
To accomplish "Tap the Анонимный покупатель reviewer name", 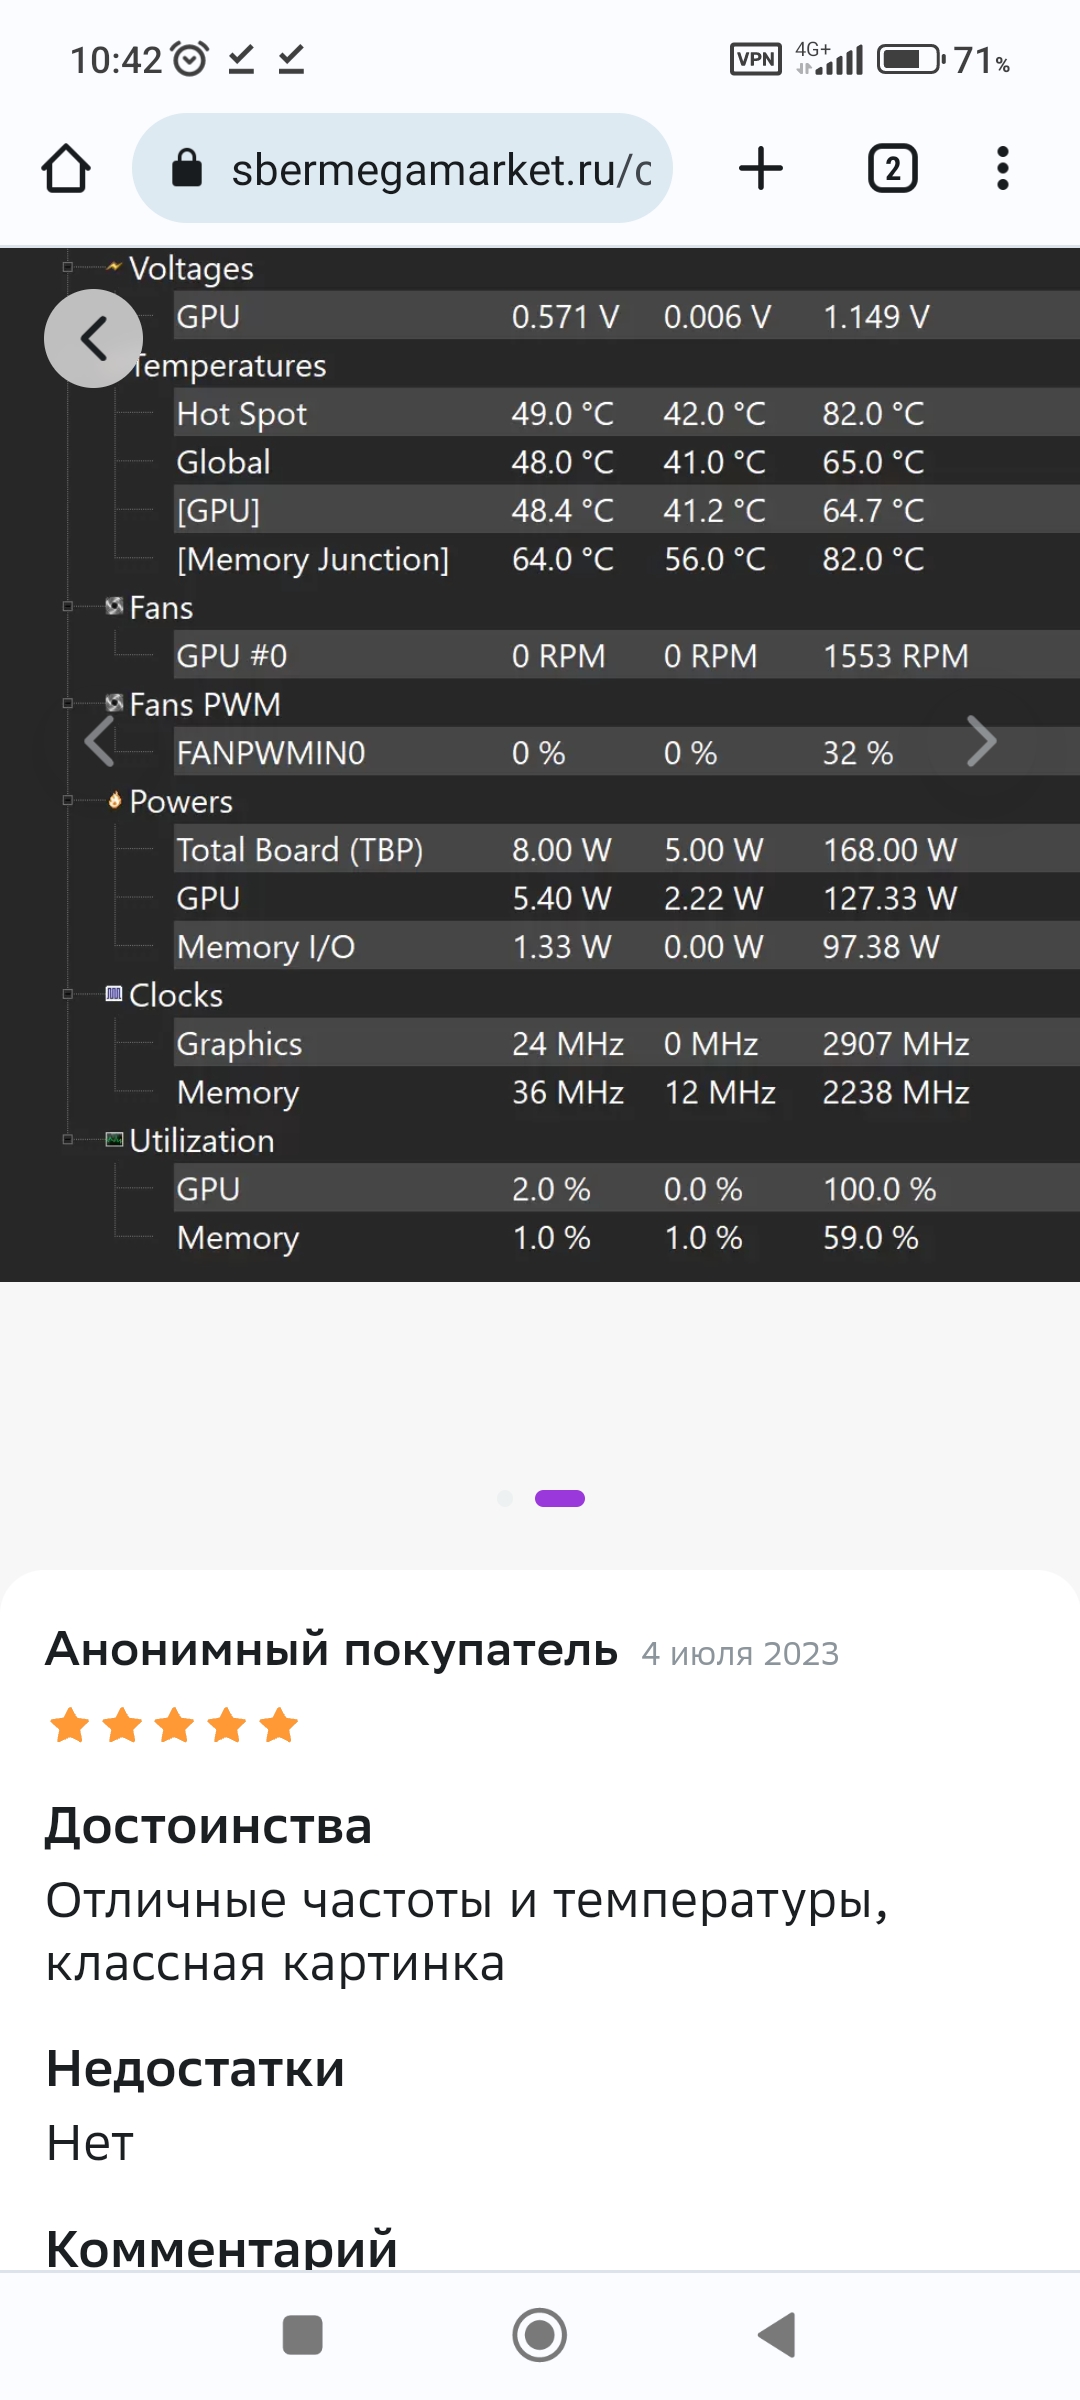I will (x=331, y=1650).
